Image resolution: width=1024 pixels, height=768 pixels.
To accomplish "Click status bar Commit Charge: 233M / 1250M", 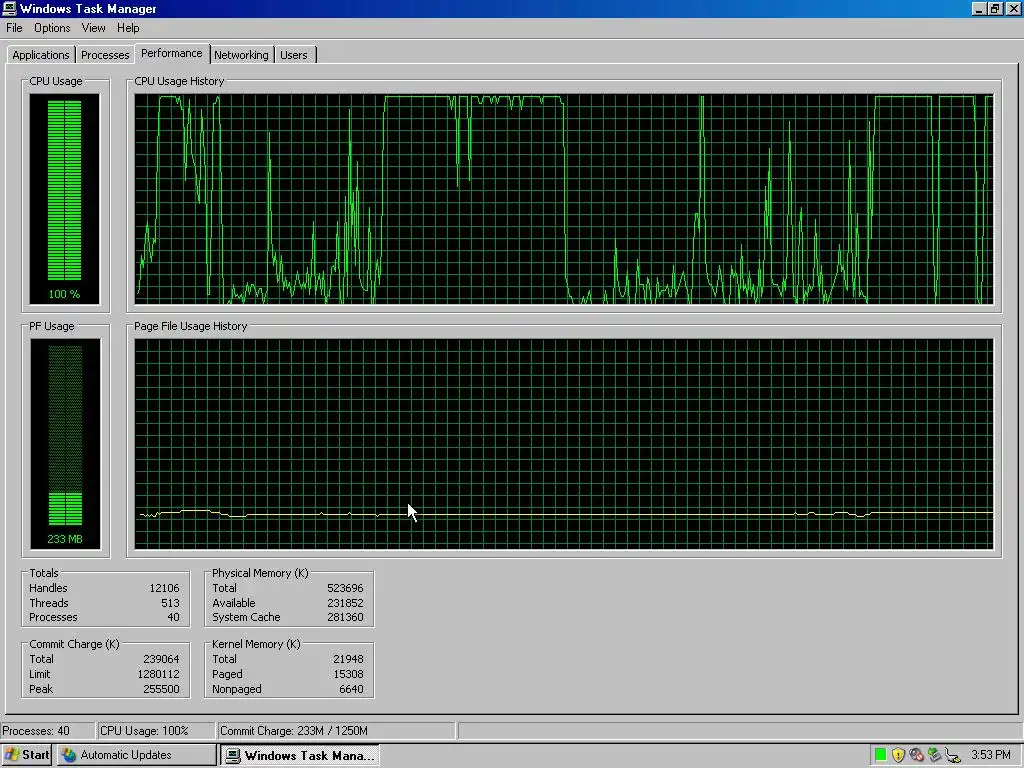I will (294, 731).
